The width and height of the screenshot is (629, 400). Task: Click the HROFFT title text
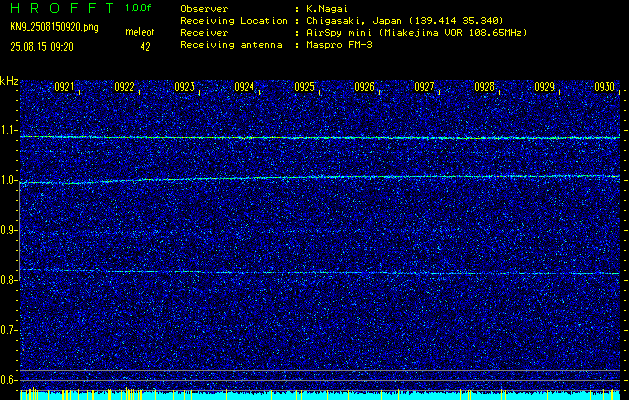pos(62,8)
